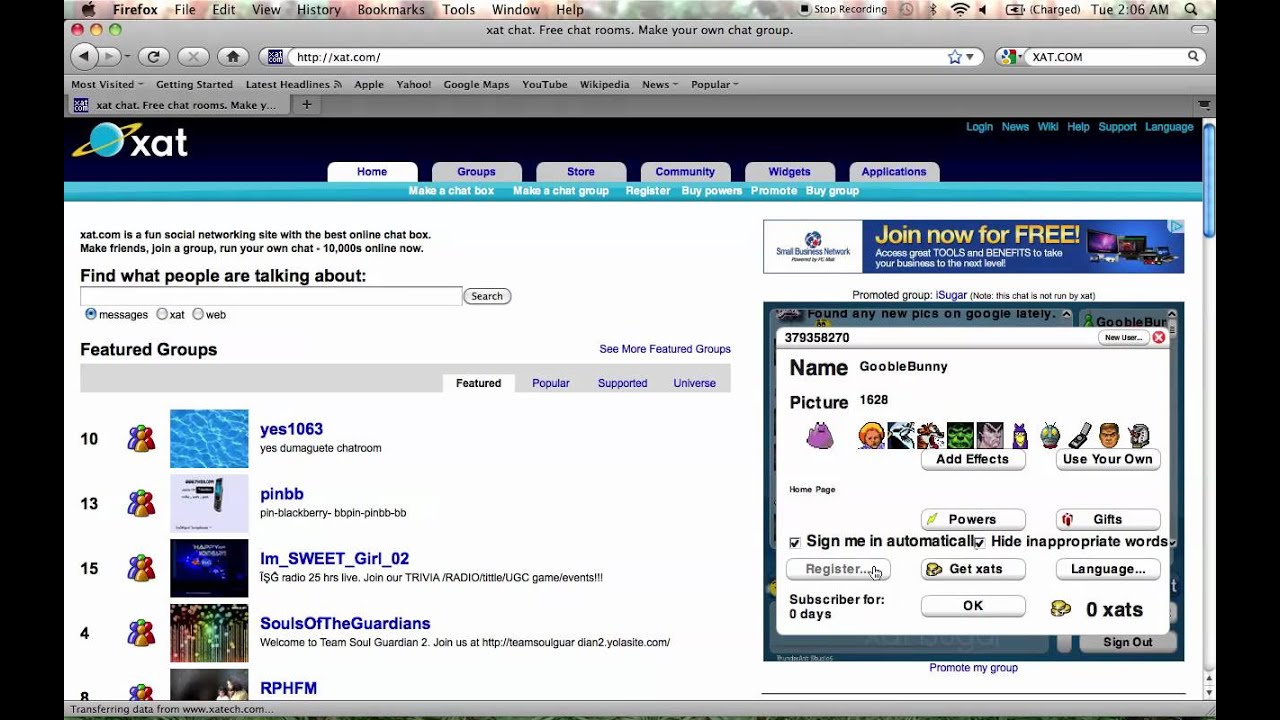The image size is (1280, 720).
Task: Open the Tools menu in menu bar
Action: click(x=459, y=9)
